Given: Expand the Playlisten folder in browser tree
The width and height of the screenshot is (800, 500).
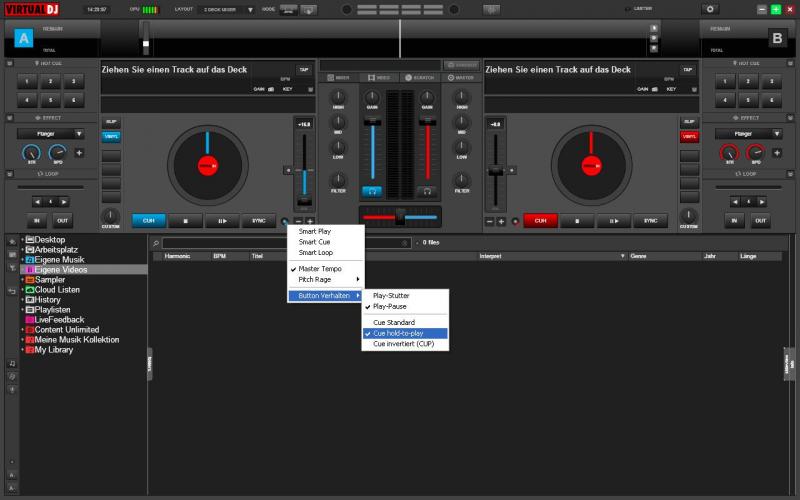Looking at the screenshot, I should tap(22, 310).
